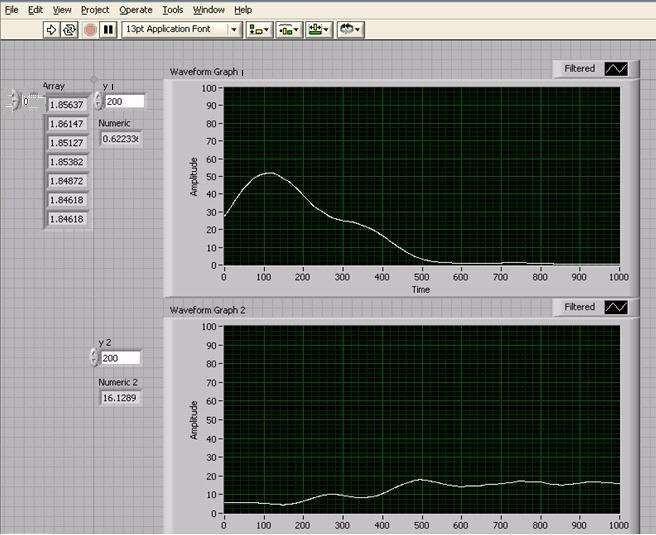
Task: Click the Waveform Graph 1 title label
Action: pos(207,72)
